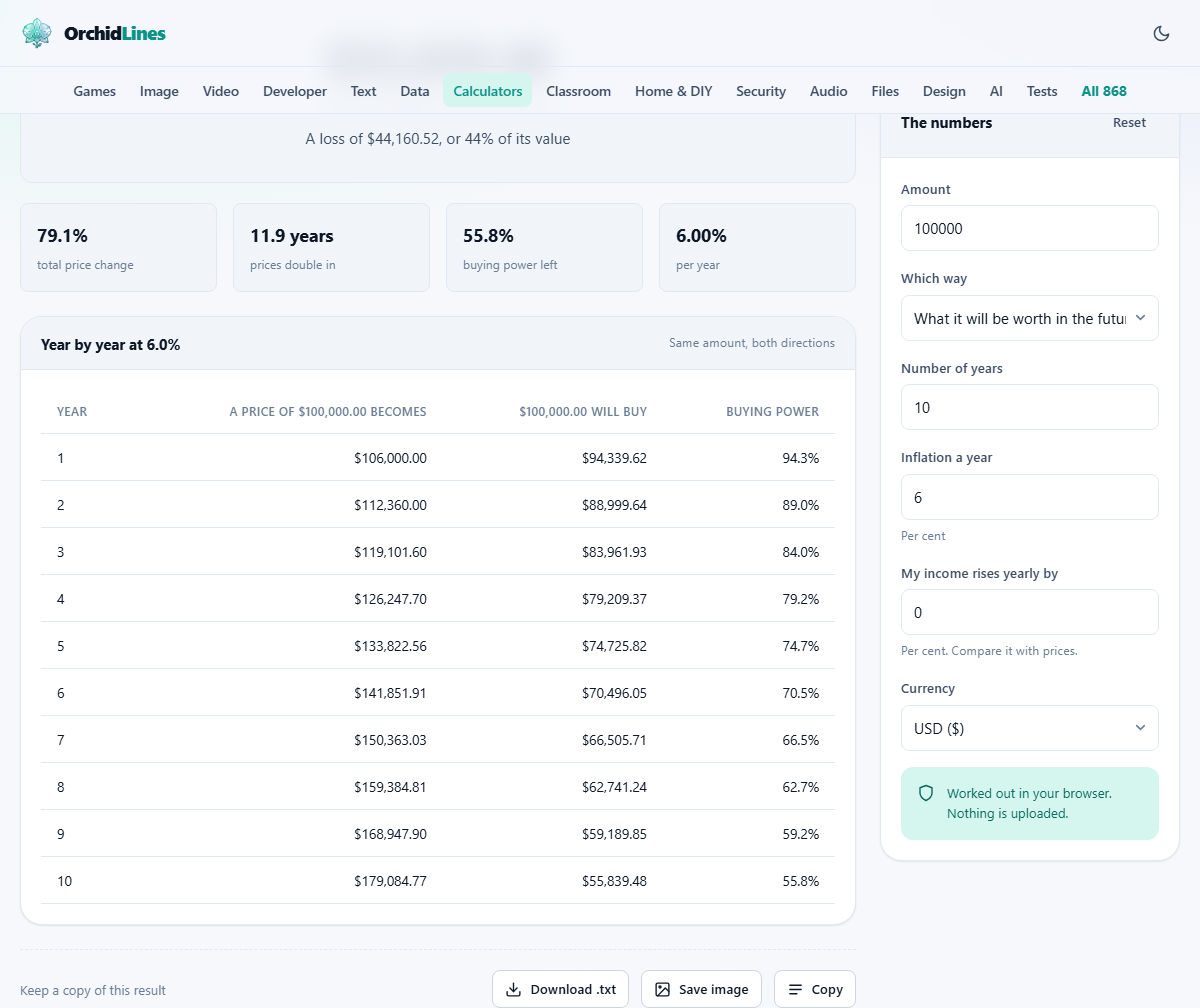The height and width of the screenshot is (1008, 1200).
Task: Toggle dark mode moon icon
Action: click(1161, 33)
